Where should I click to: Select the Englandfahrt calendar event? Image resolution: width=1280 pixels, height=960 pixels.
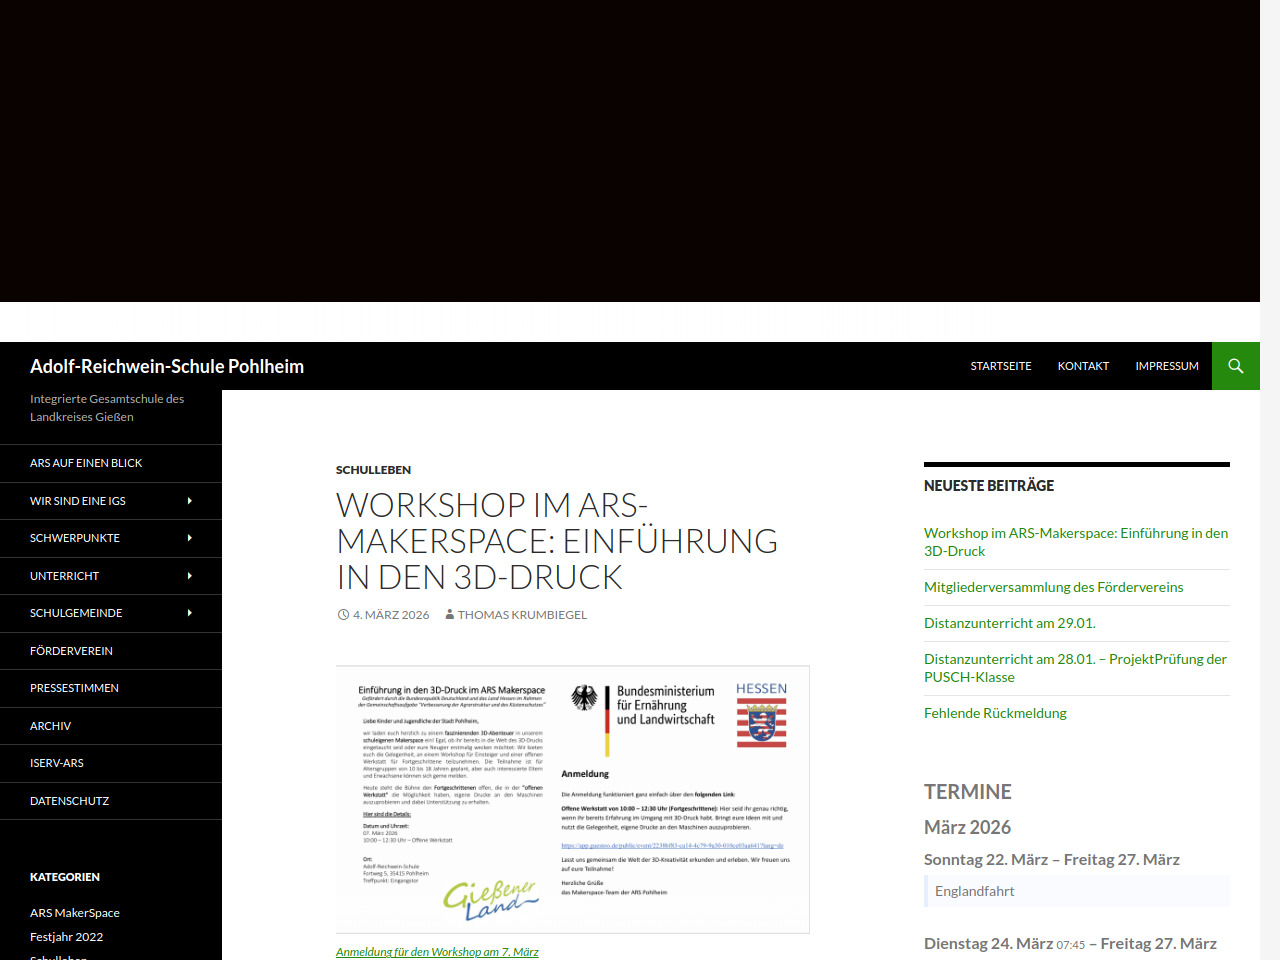tap(974, 891)
